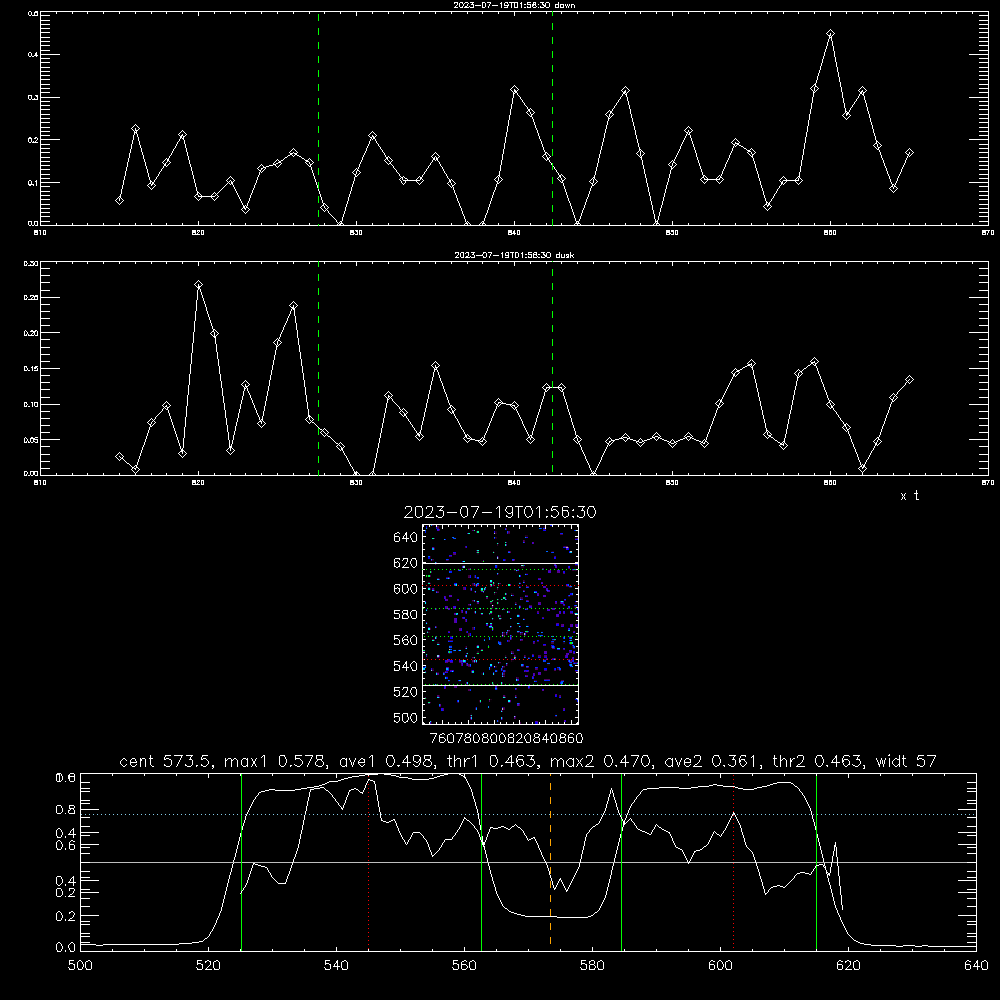Click the green vertical line near 585 in bottom plot
The width and height of the screenshot is (1000, 1000).
pos(621,861)
